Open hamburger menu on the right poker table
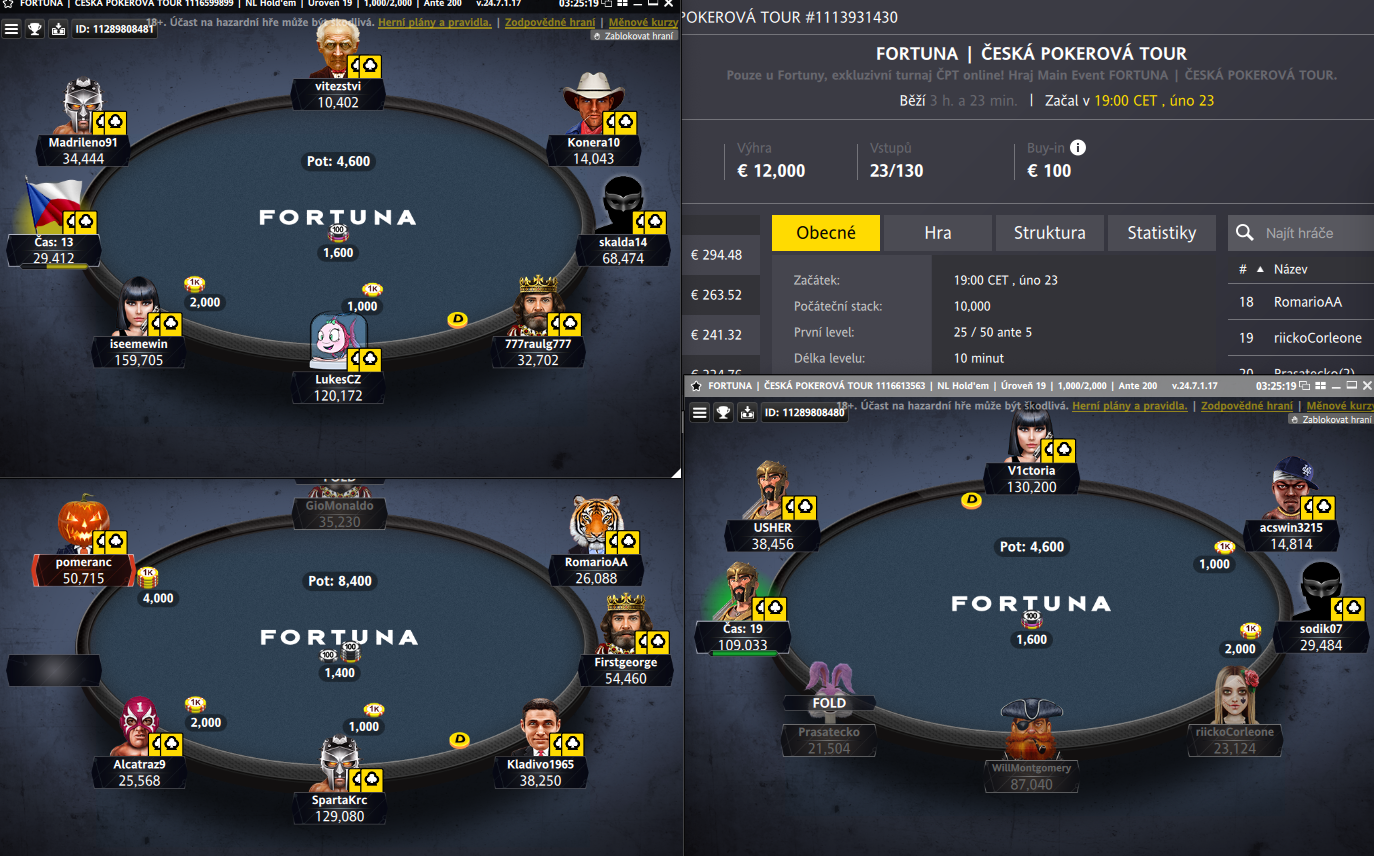The height and width of the screenshot is (856, 1374). pyautogui.click(x=699, y=412)
